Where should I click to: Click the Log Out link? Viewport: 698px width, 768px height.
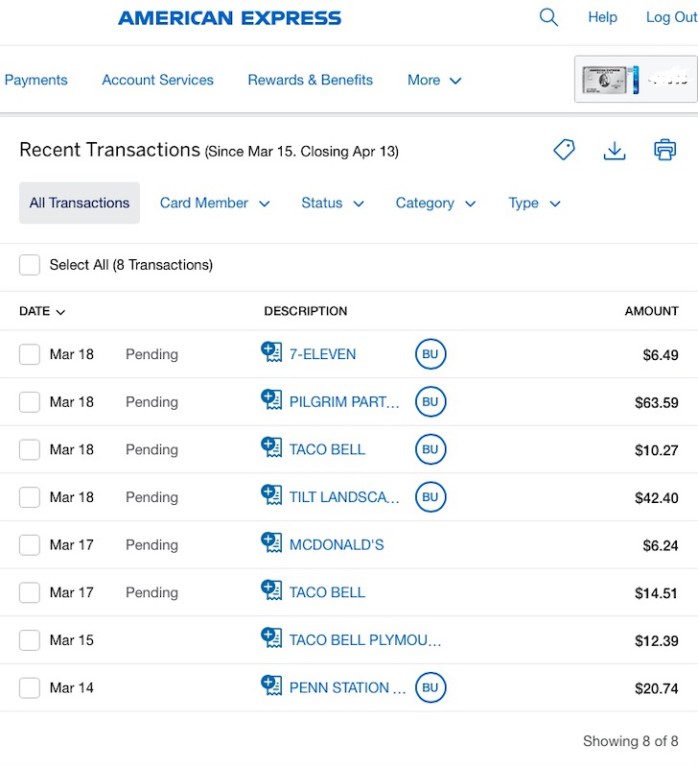(671, 17)
